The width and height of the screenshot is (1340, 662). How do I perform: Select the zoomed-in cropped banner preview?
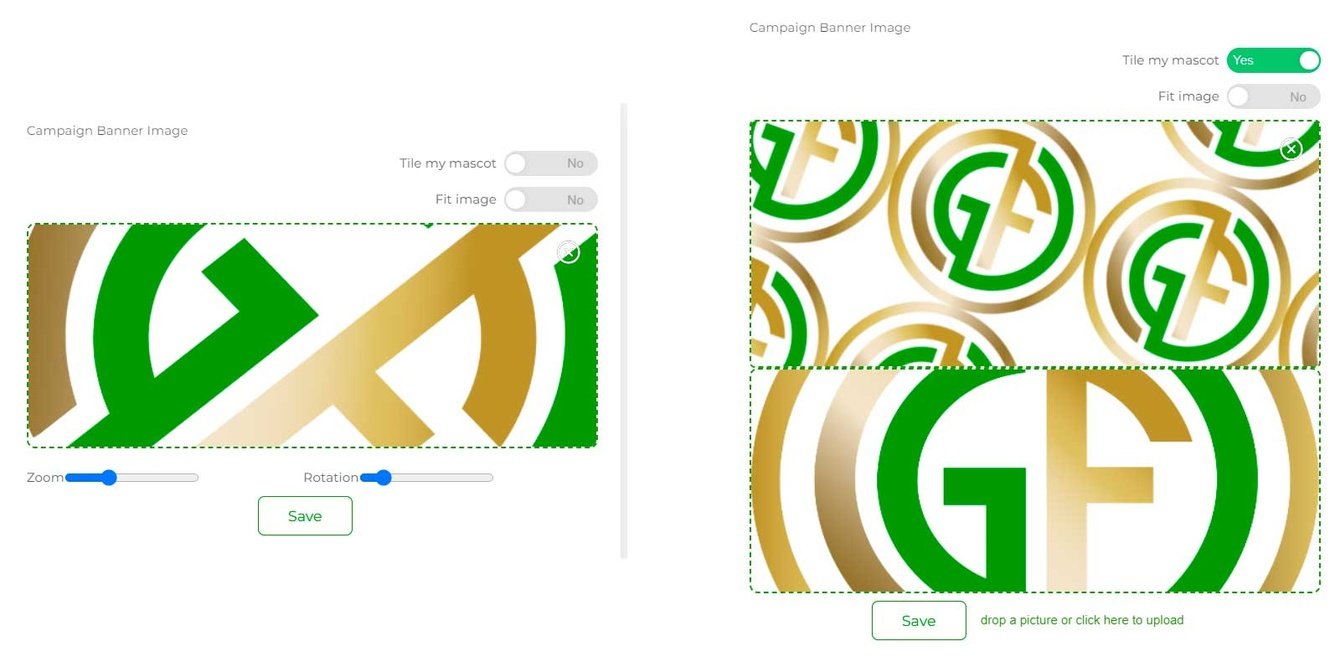point(312,335)
